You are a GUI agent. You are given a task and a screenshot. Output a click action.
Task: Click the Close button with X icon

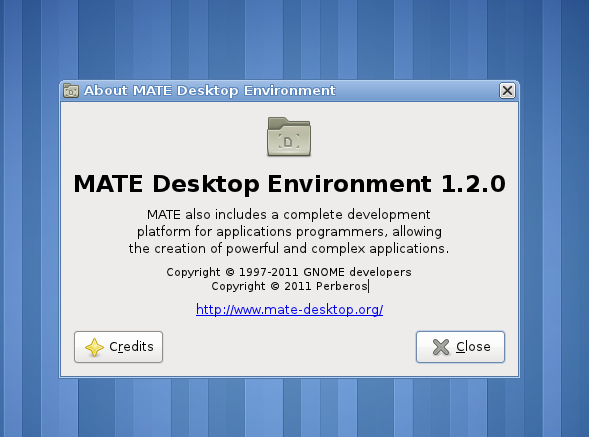[x=460, y=347]
